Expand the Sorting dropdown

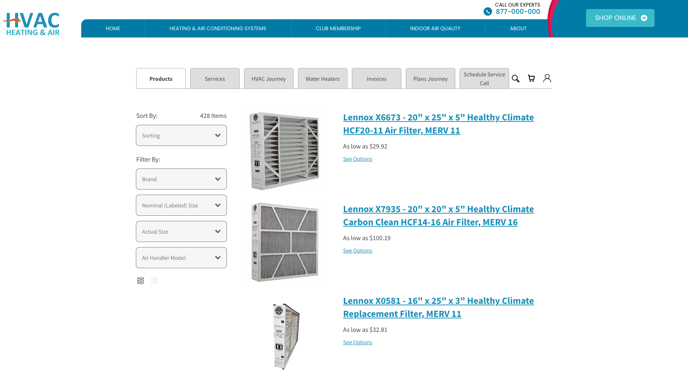coord(181,135)
